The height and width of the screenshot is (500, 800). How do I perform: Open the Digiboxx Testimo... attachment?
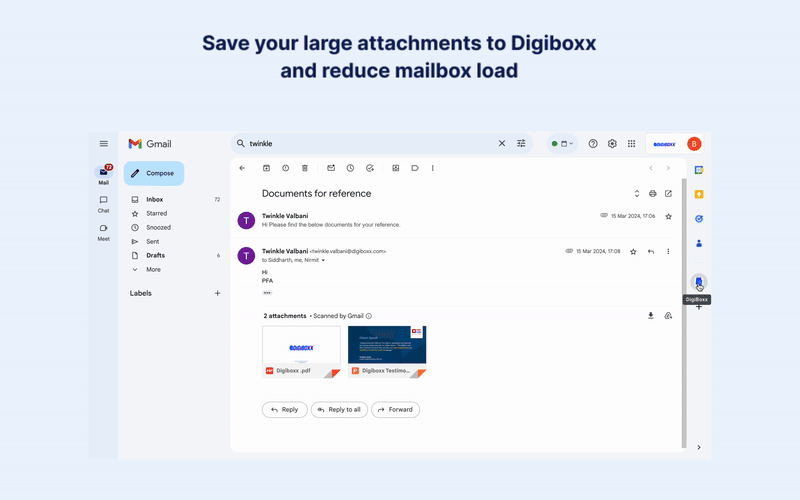pos(387,352)
